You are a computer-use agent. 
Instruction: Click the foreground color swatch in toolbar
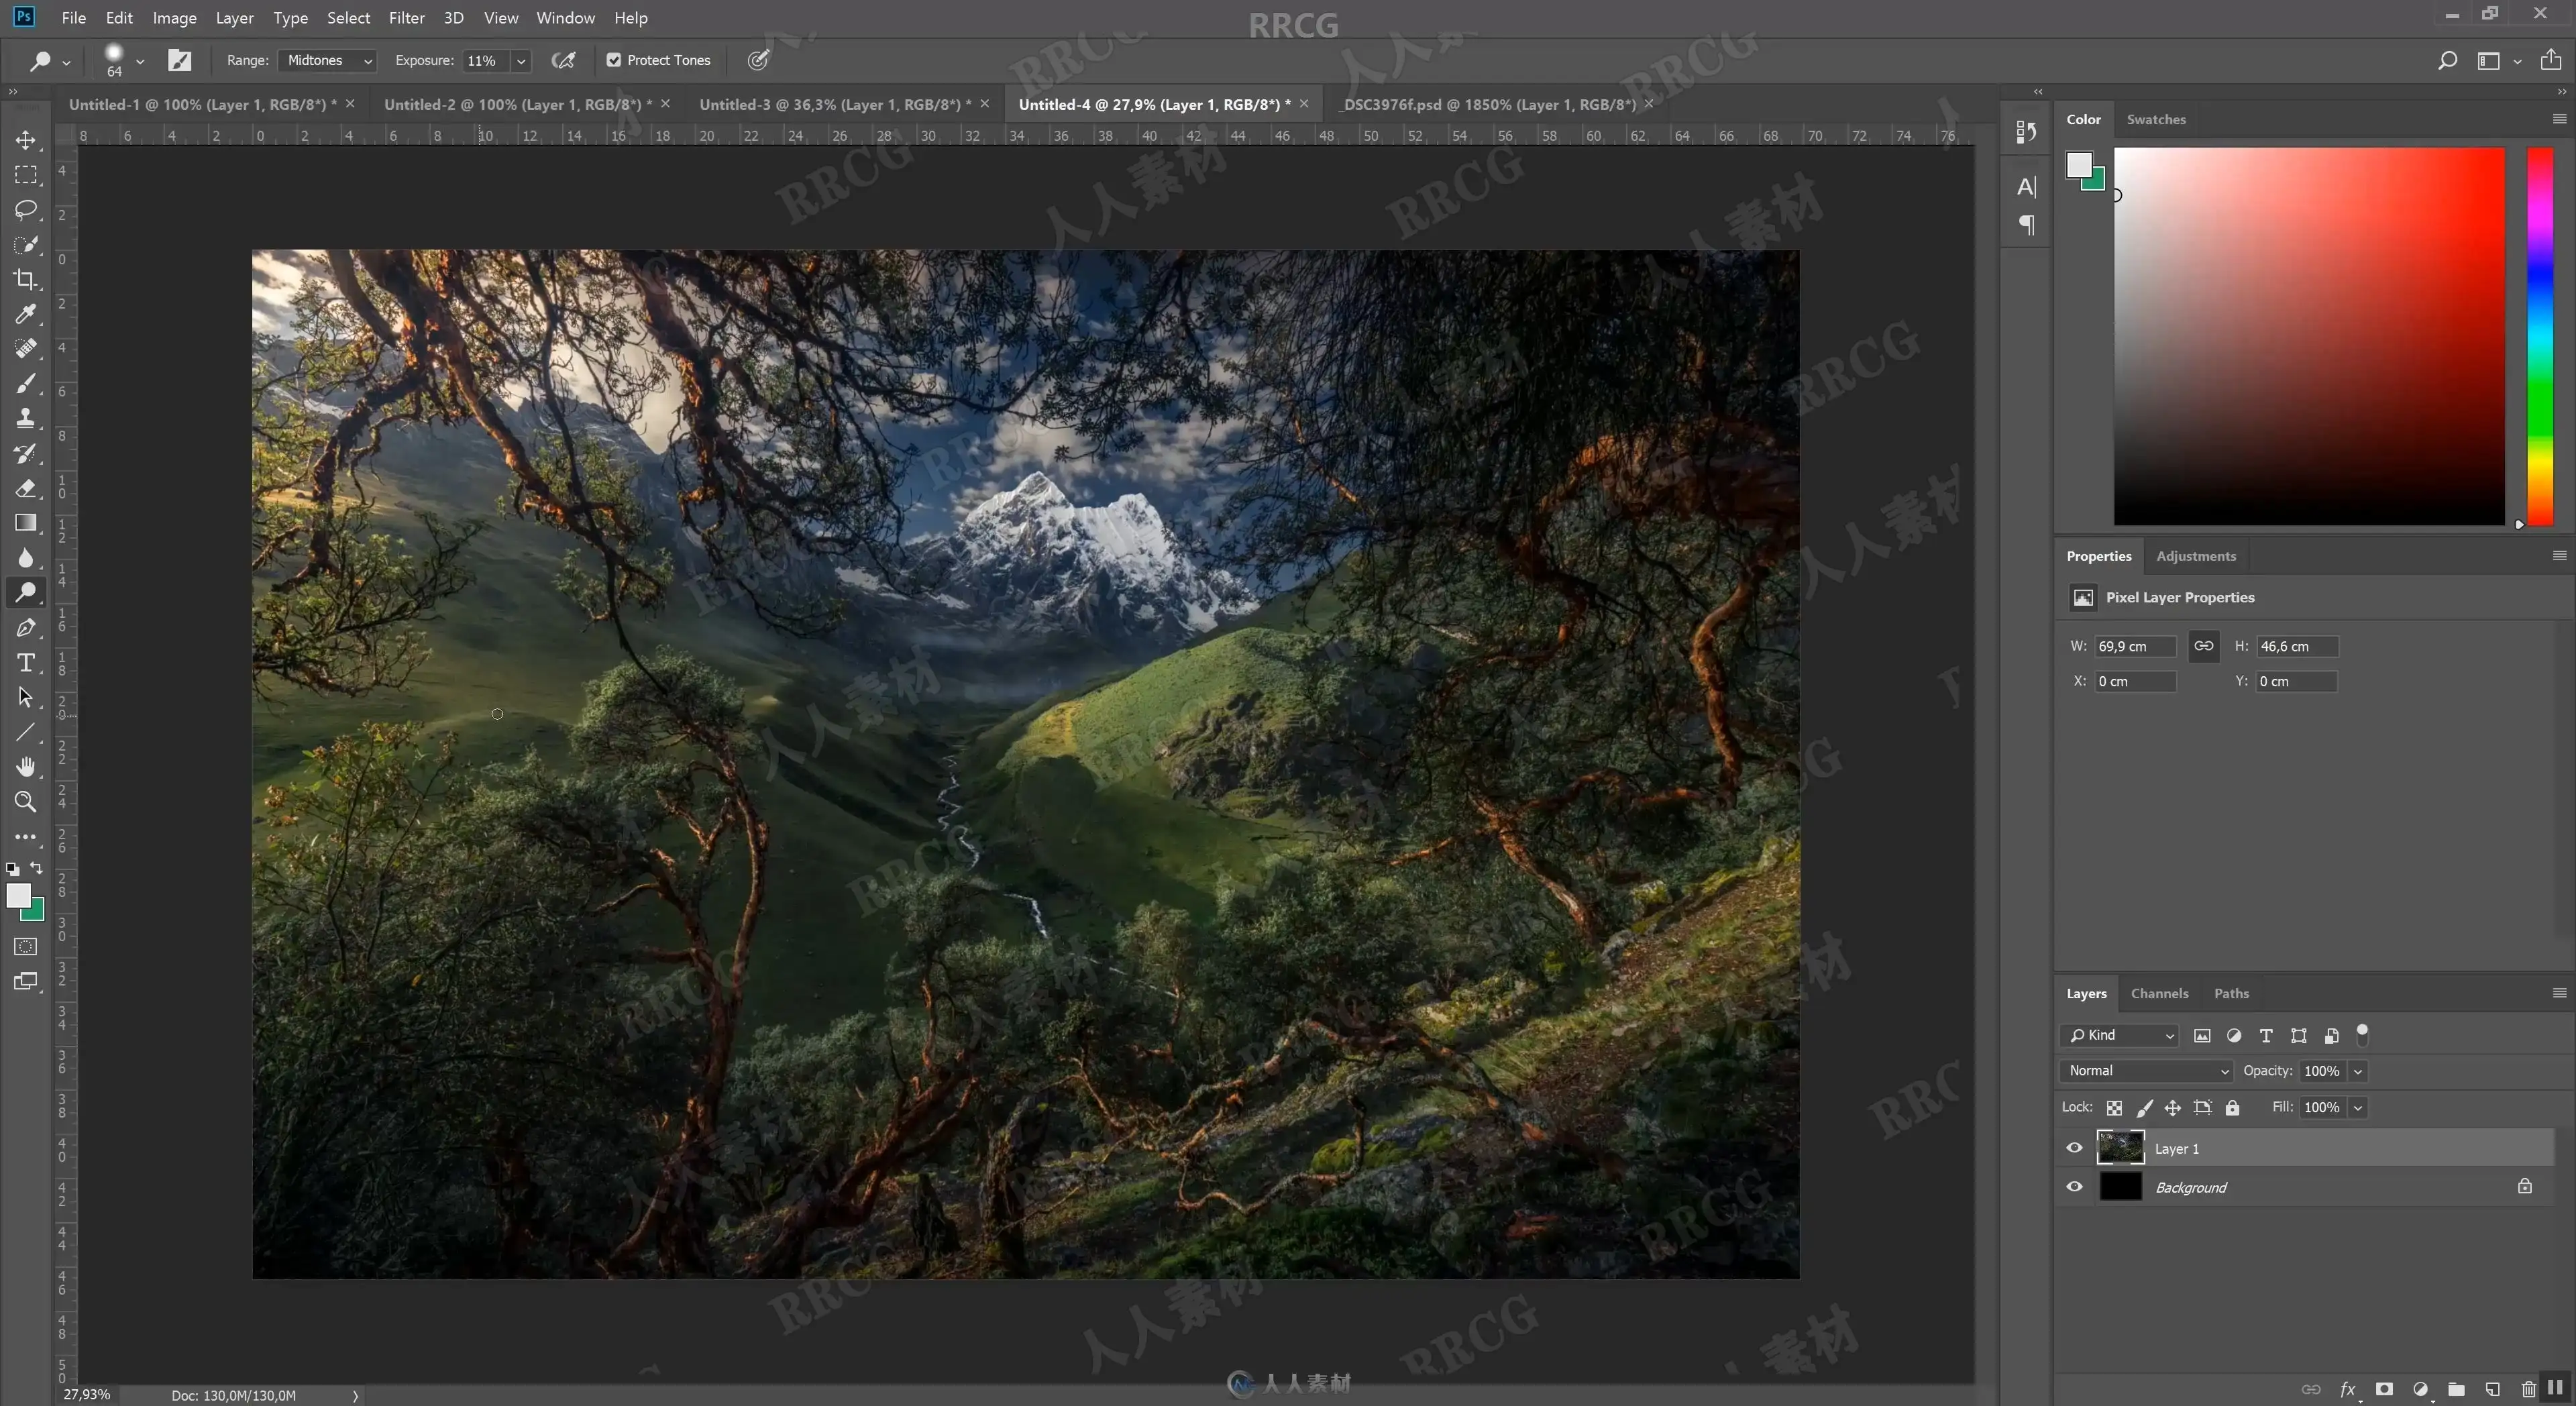pyautogui.click(x=18, y=895)
